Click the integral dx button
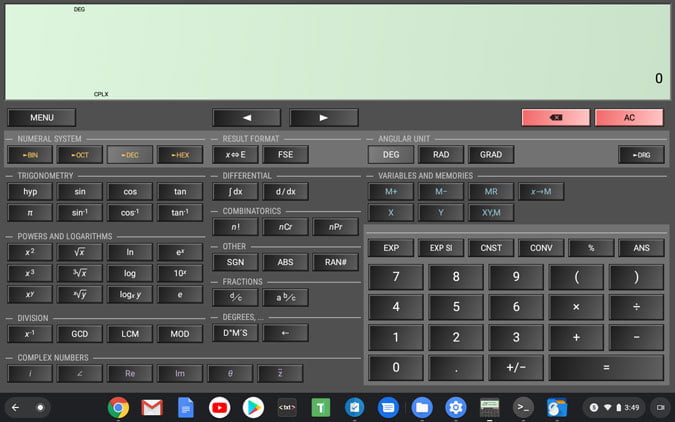Image resolution: width=675 pixels, height=422 pixels. point(235,192)
